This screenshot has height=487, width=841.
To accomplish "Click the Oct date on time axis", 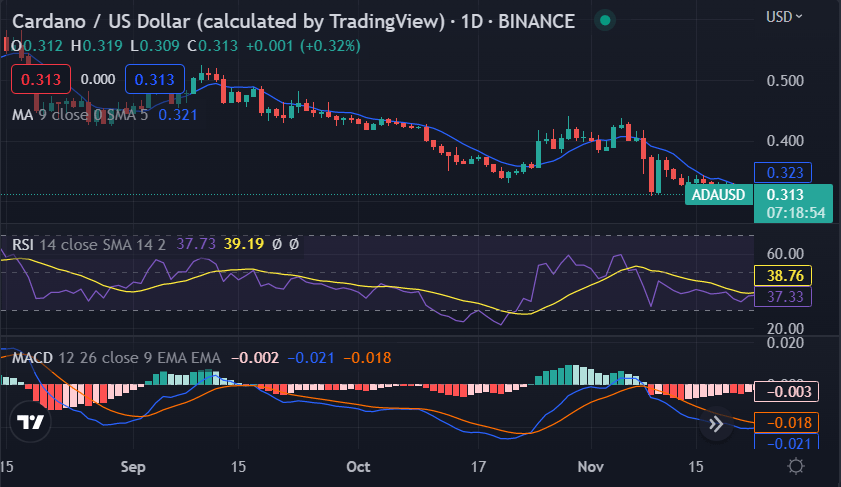I will click(358, 467).
